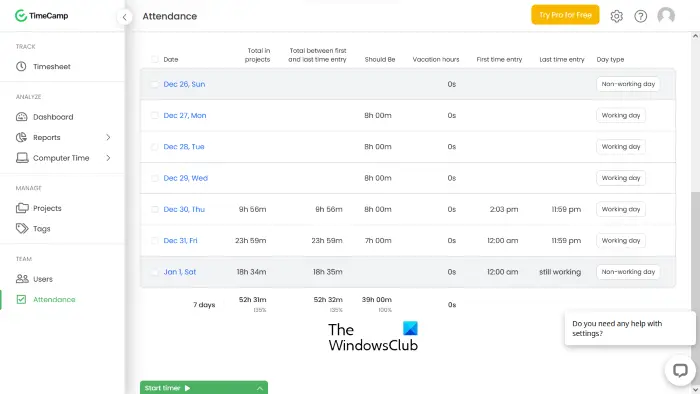
Task: Click the 23h 59m total in projects cell
Action: (251, 240)
